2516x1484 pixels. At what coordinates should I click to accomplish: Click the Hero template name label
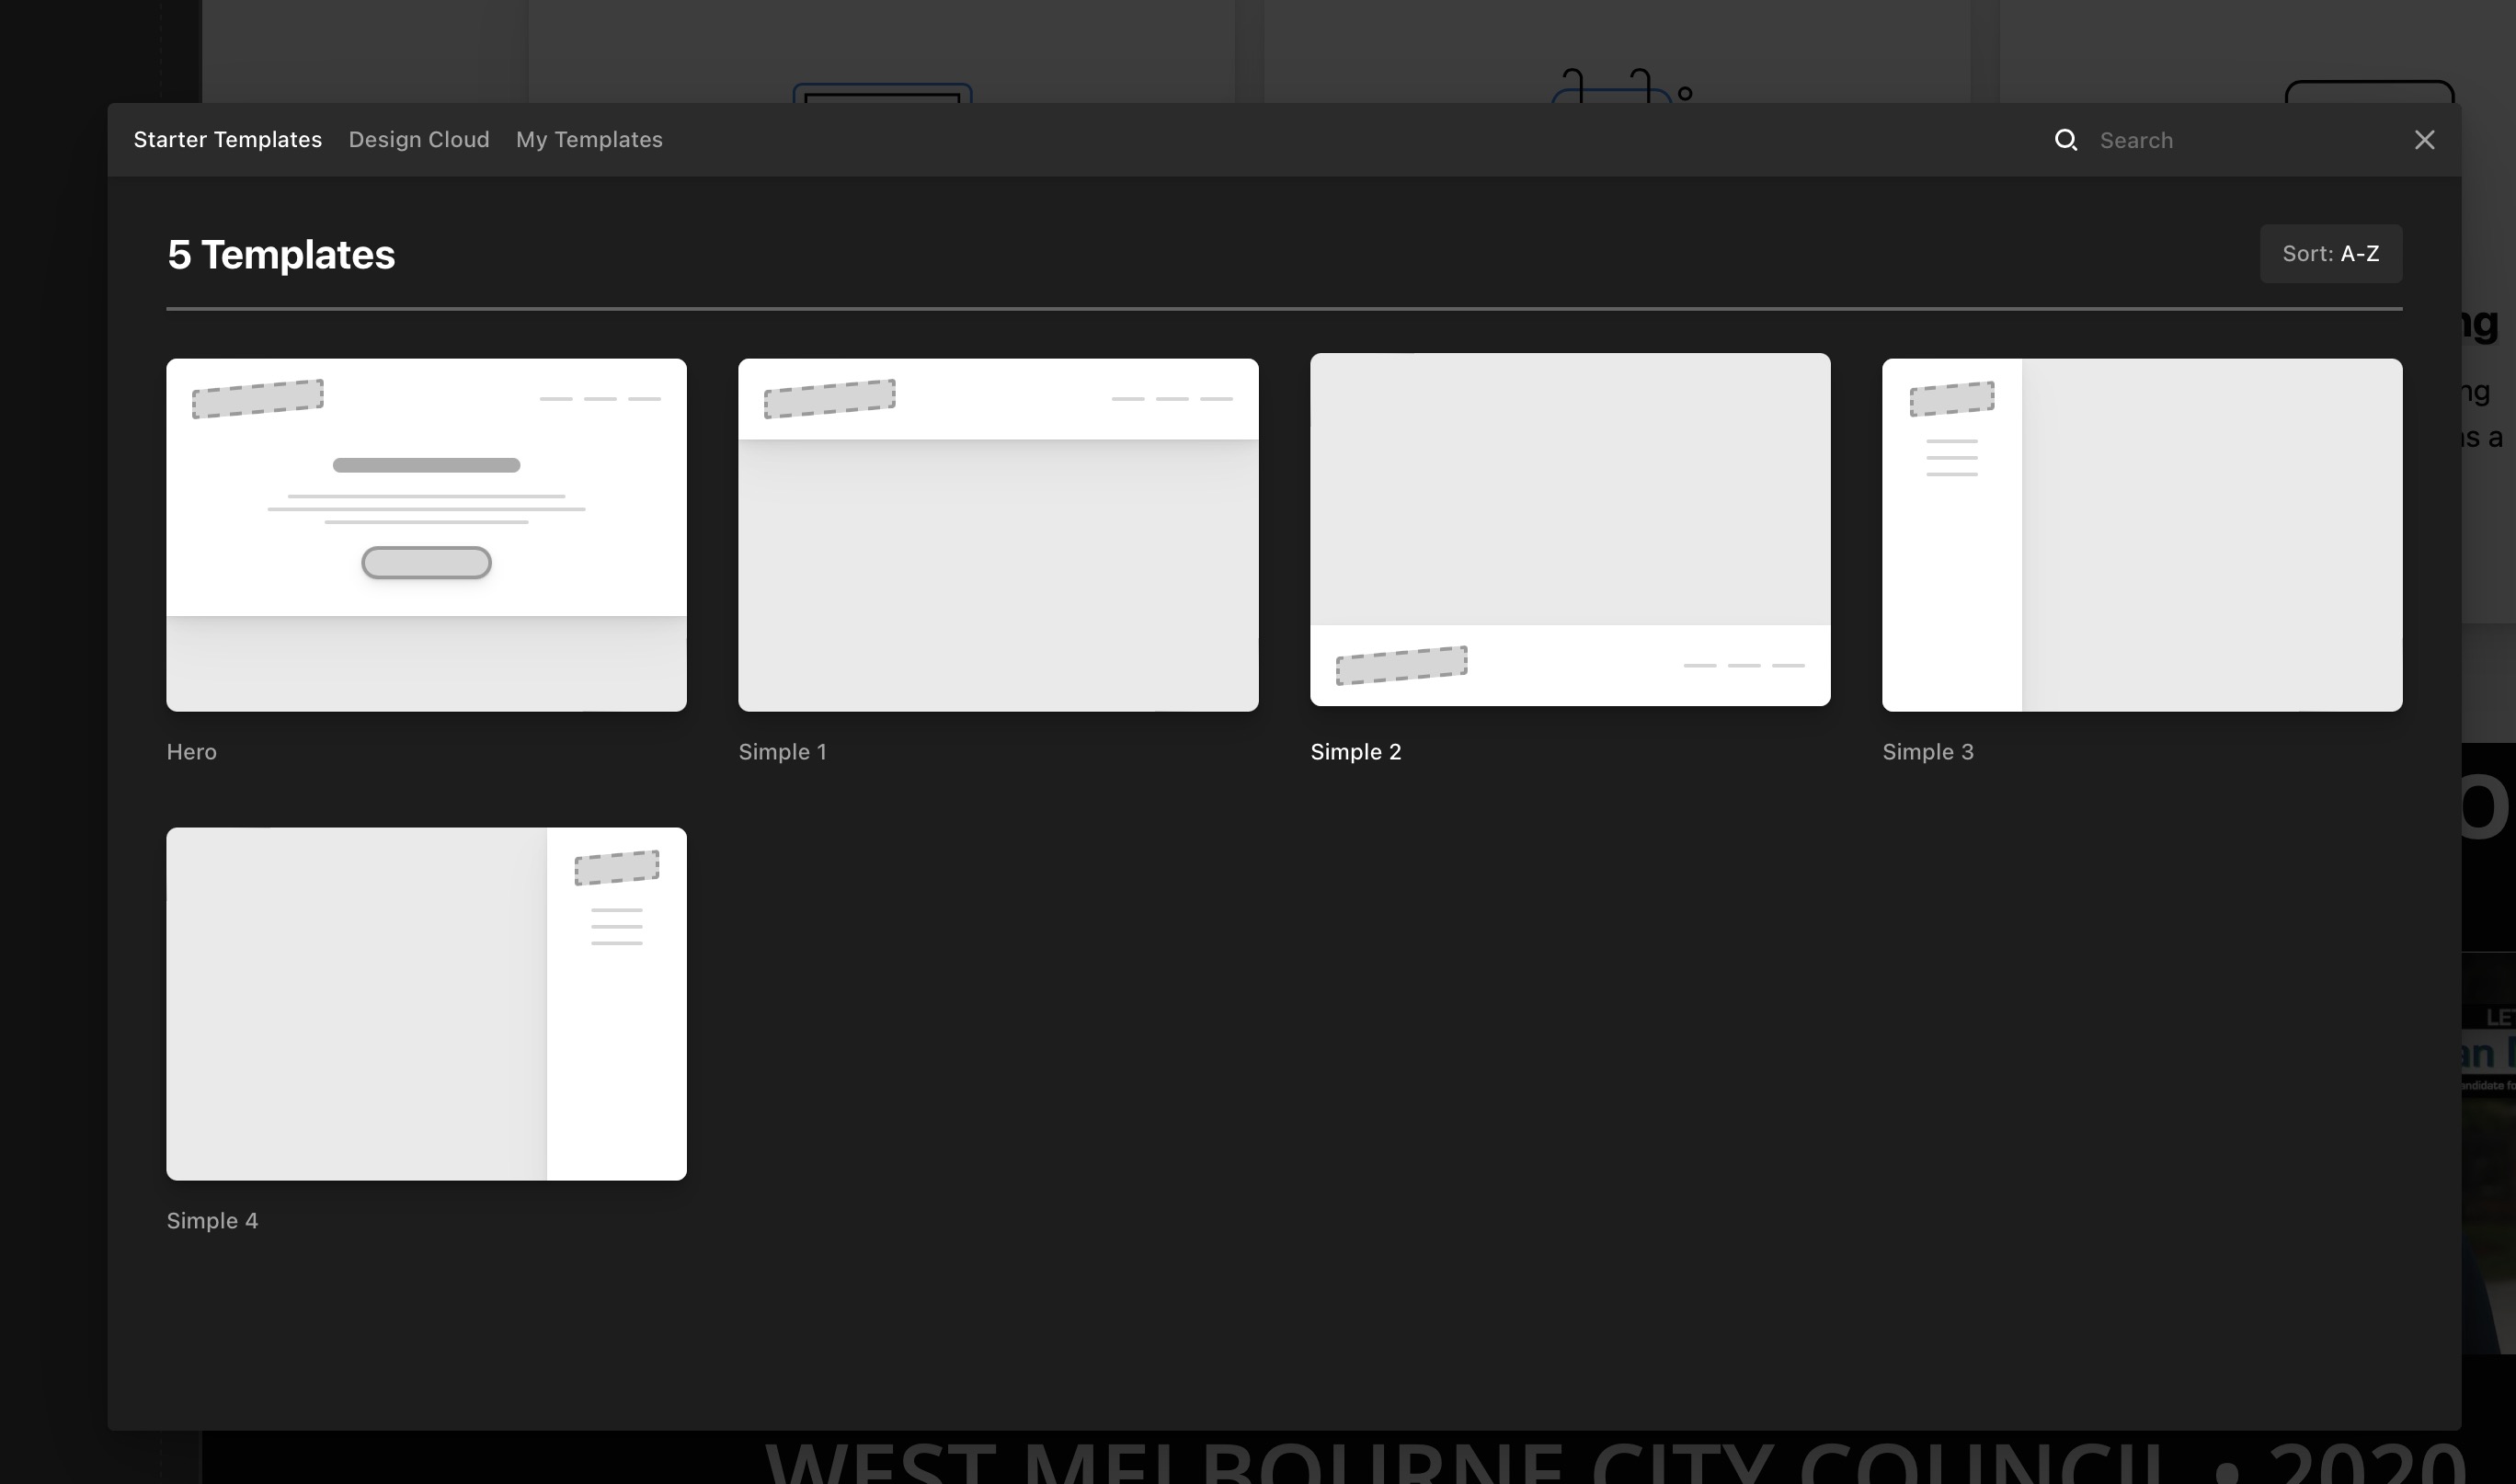coord(191,752)
